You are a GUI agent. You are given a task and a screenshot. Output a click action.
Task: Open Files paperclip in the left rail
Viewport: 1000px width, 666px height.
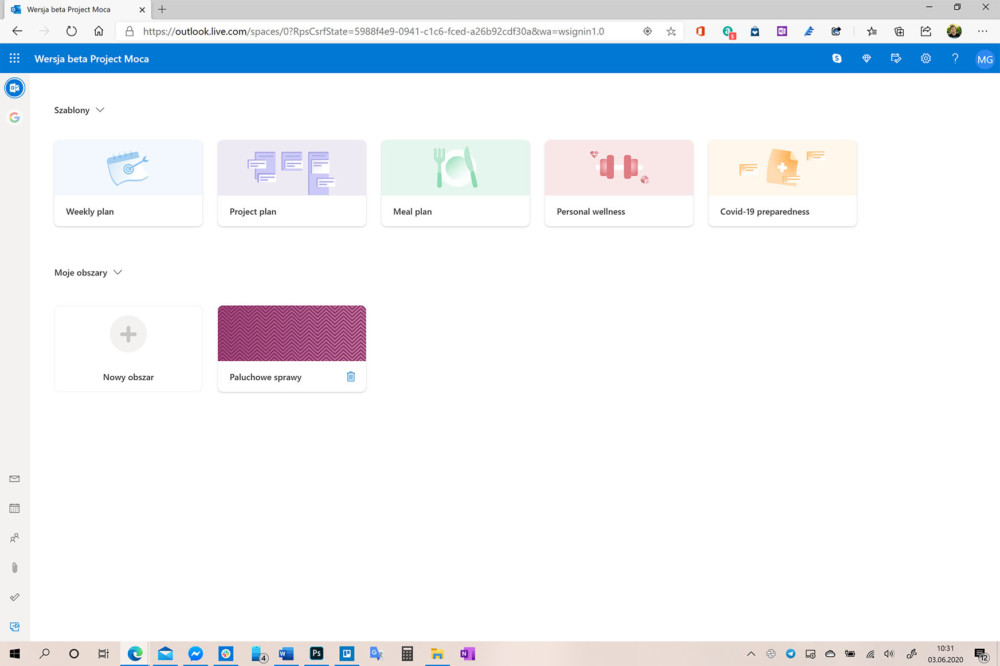(x=15, y=567)
